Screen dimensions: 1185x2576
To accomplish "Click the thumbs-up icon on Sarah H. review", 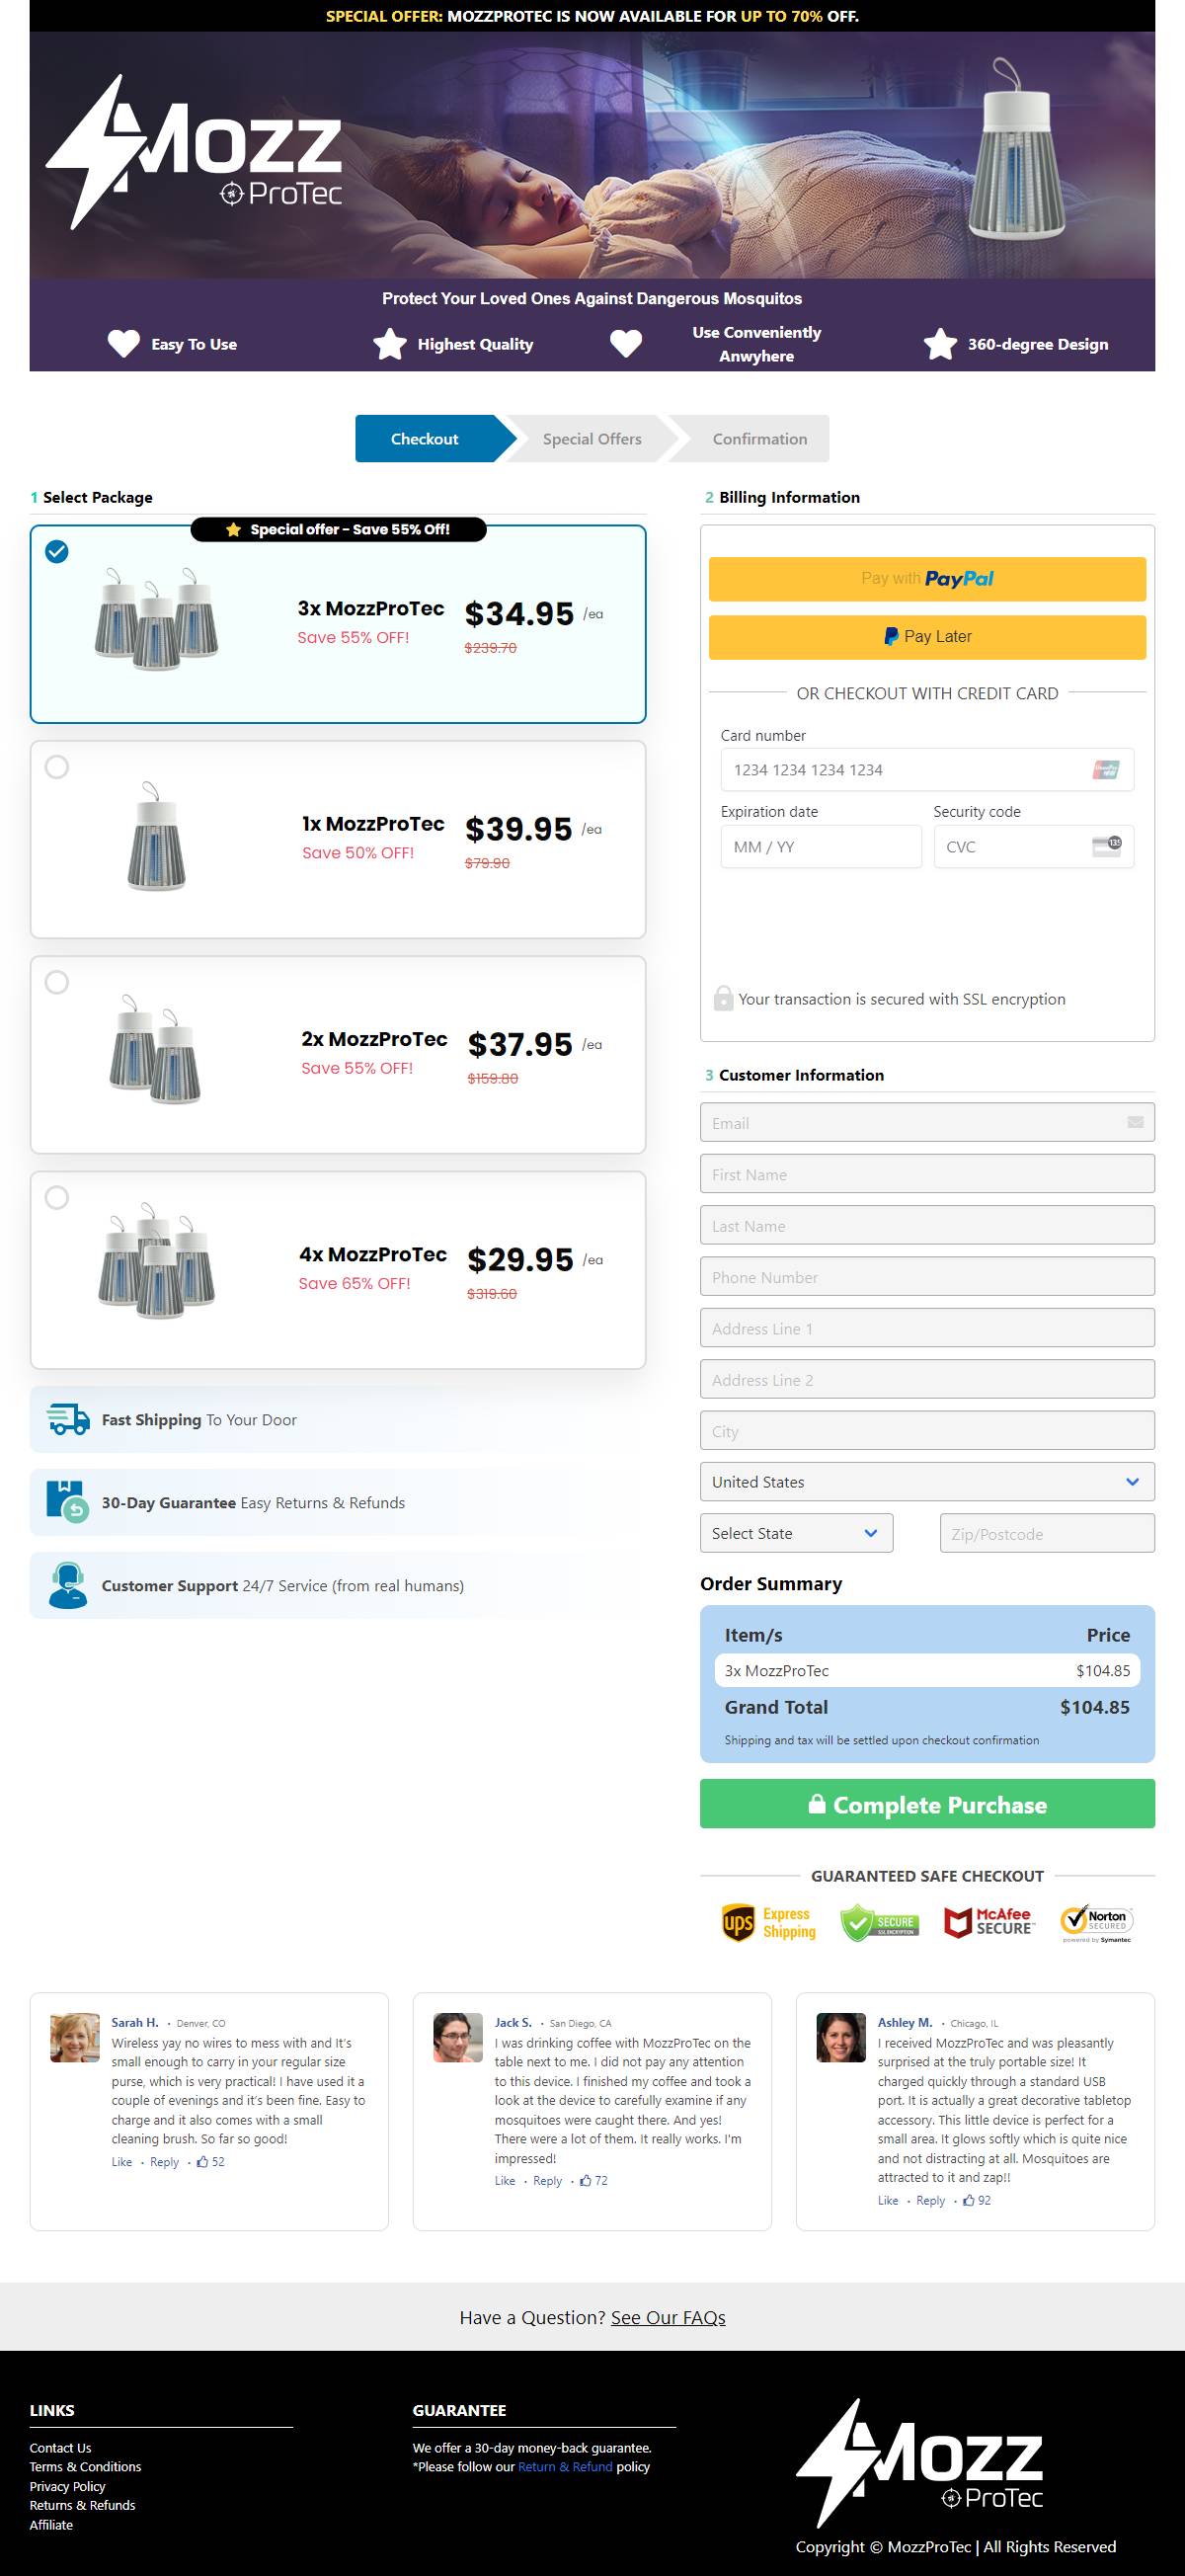I will click(203, 2161).
